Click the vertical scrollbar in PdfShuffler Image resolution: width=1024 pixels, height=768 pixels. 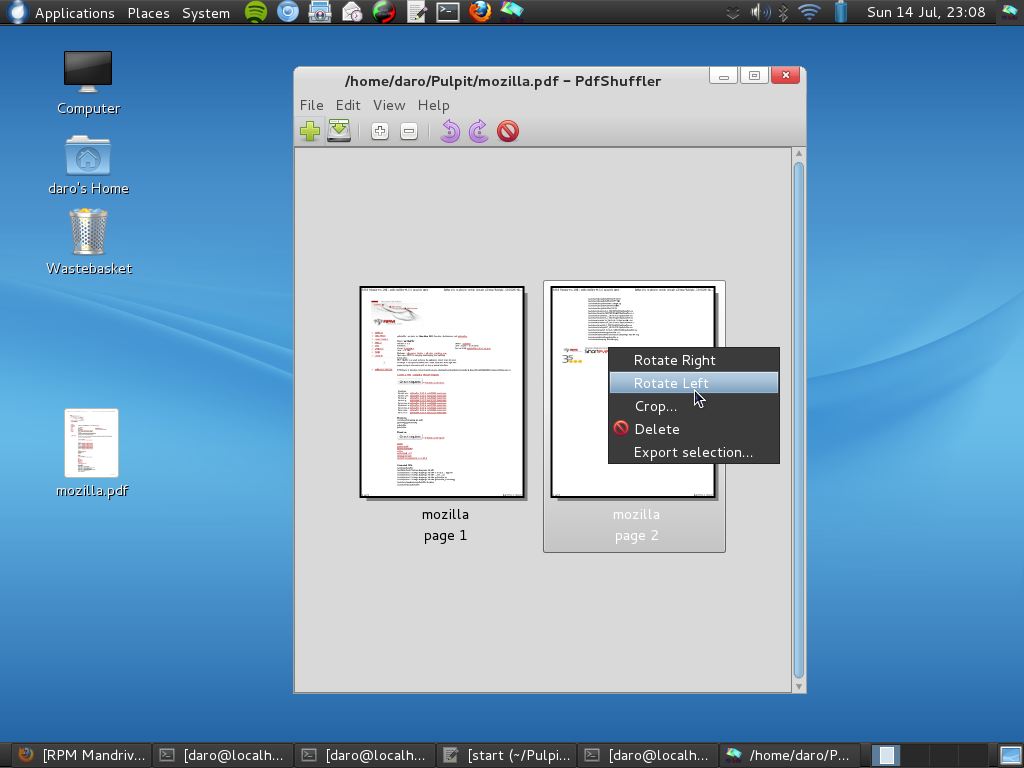pos(798,420)
